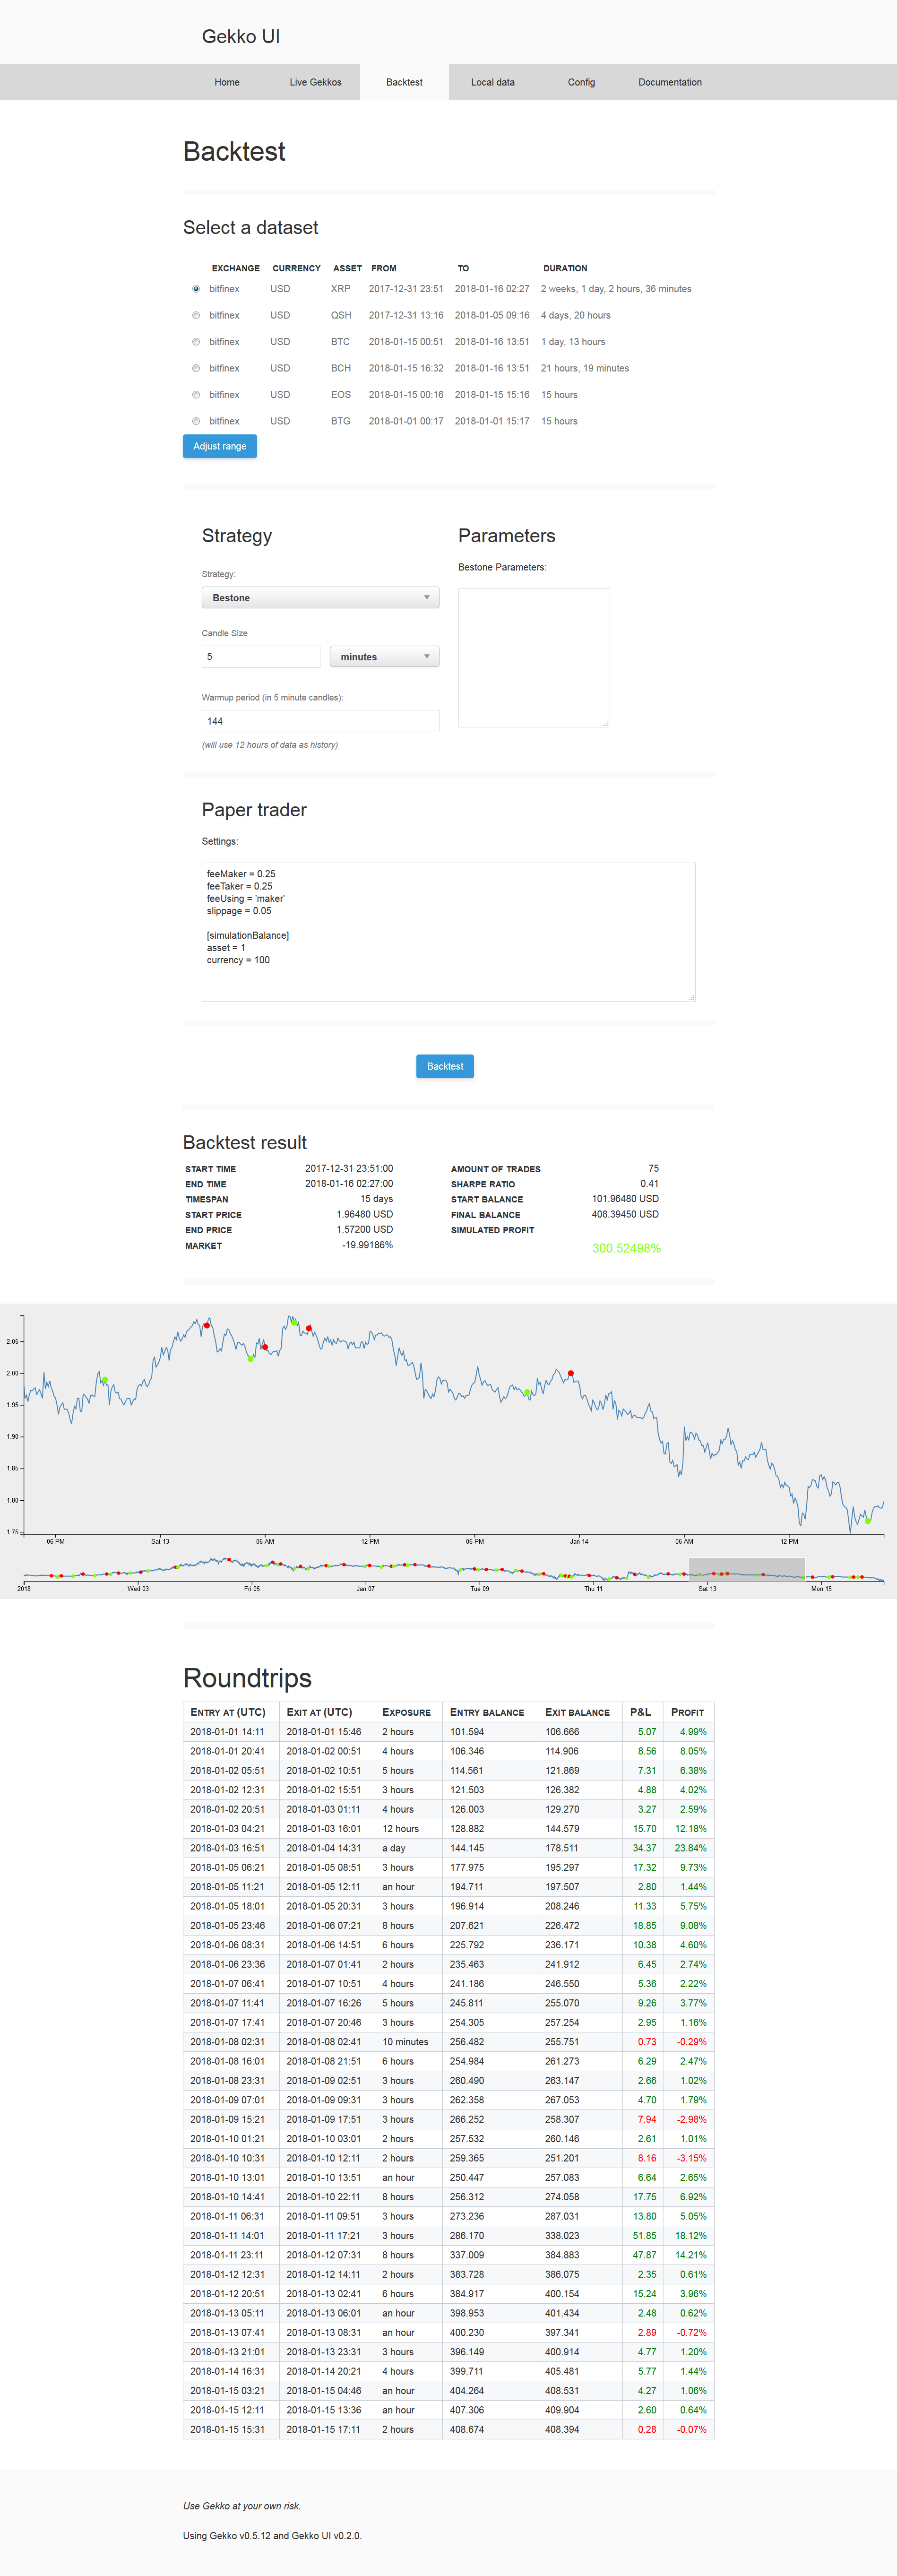Click the Paper trader settings text area
897x2576 pixels.
[448, 932]
